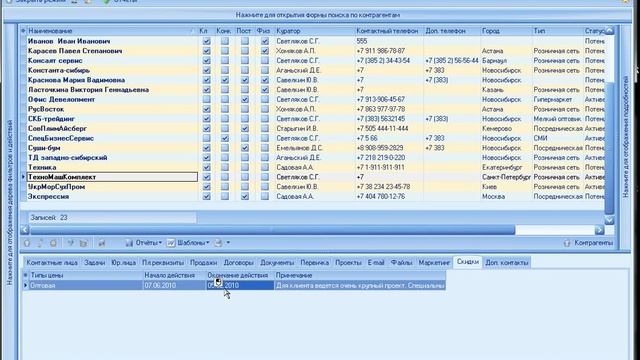
Task: Toggle the Пост checkbox for Суши-бум
Action: pos(244,148)
